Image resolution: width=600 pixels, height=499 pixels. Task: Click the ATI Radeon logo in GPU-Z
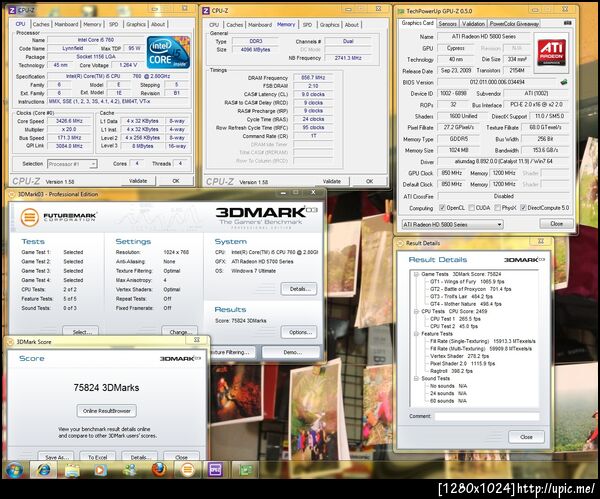(x=551, y=52)
